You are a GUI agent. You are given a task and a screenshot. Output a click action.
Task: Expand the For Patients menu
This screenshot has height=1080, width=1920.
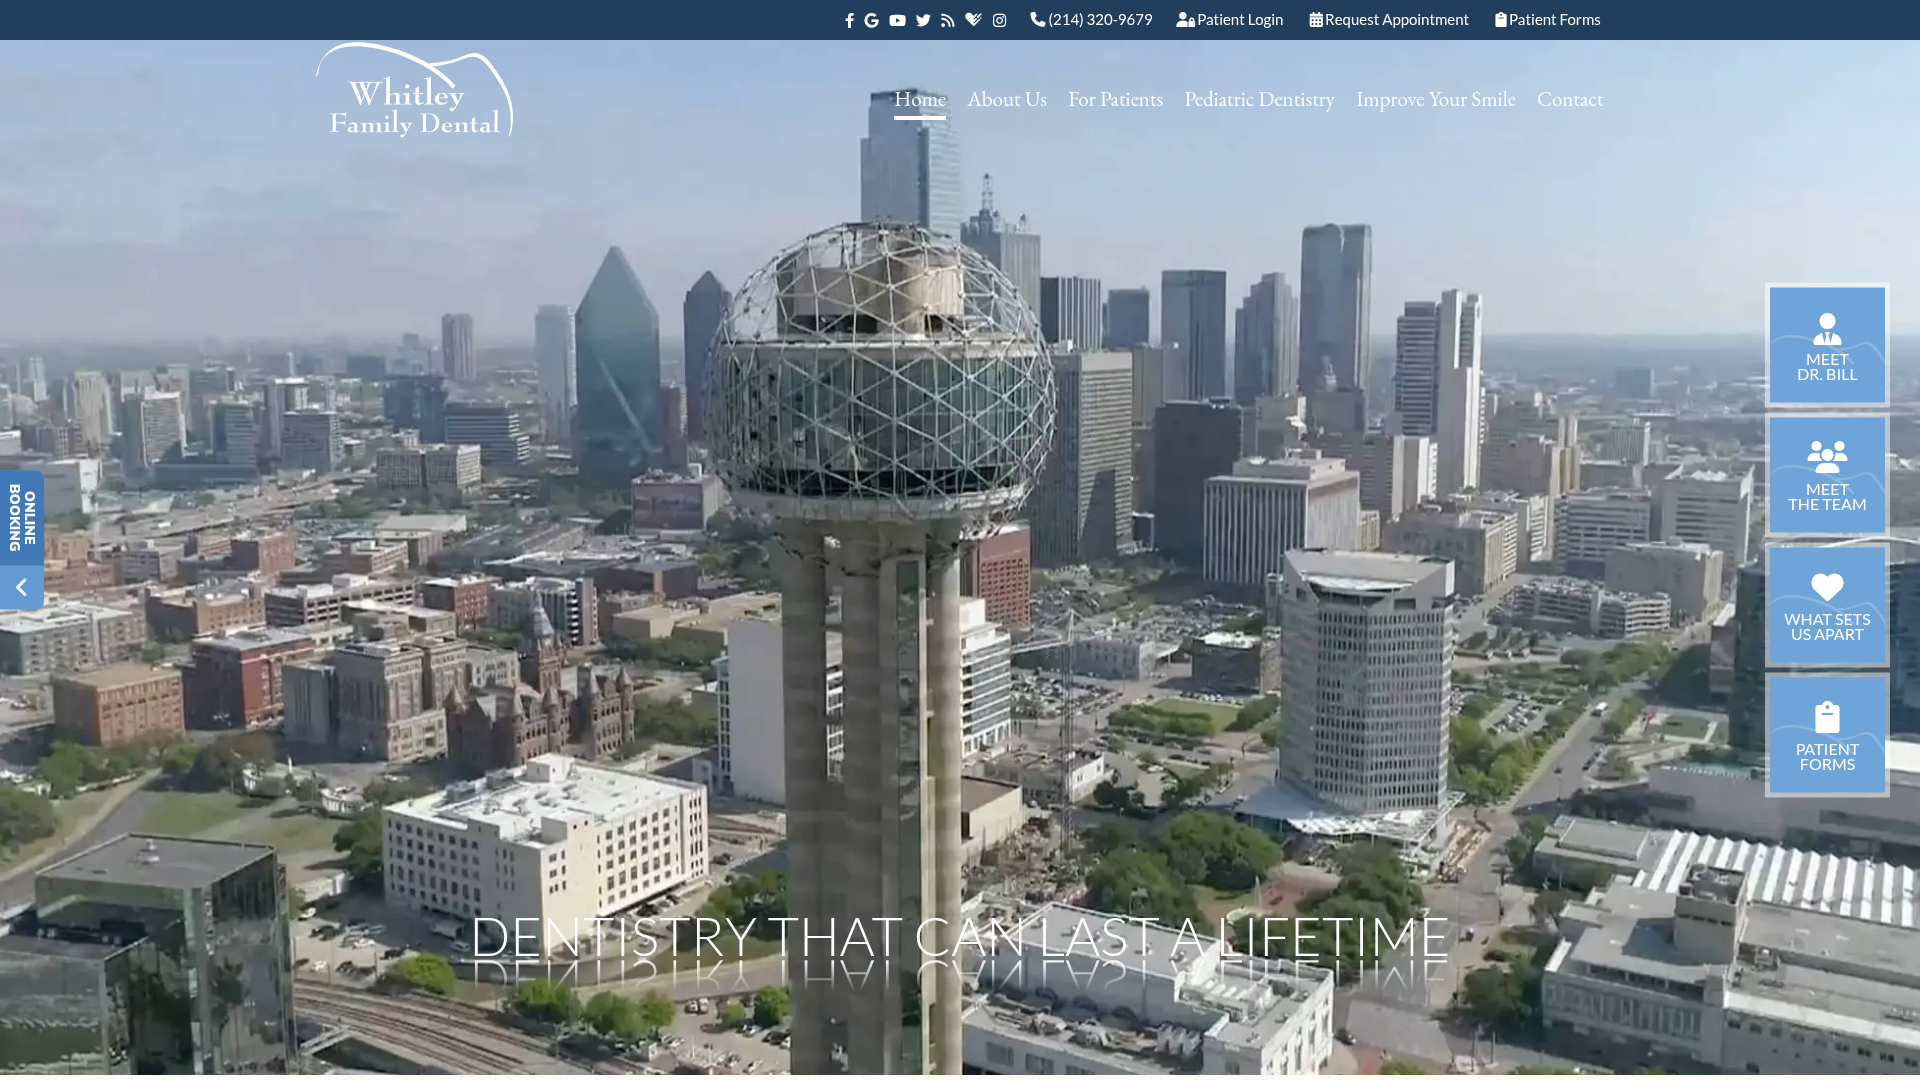pyautogui.click(x=1115, y=99)
